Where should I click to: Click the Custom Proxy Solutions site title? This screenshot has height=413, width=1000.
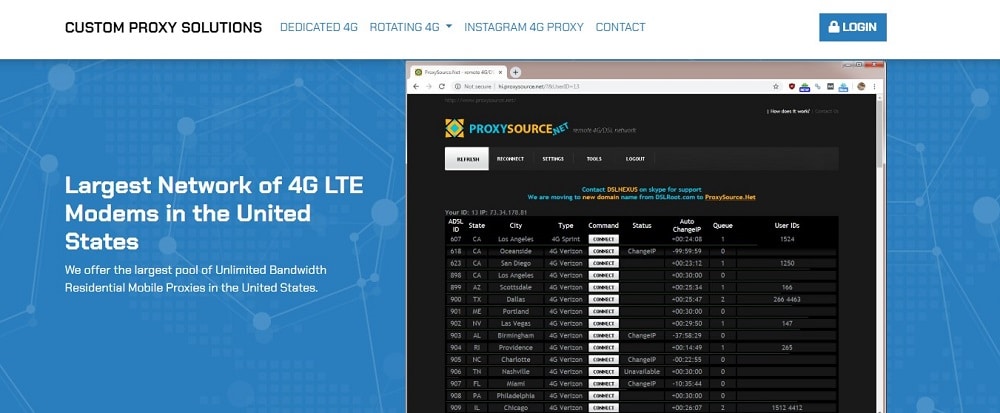point(163,27)
